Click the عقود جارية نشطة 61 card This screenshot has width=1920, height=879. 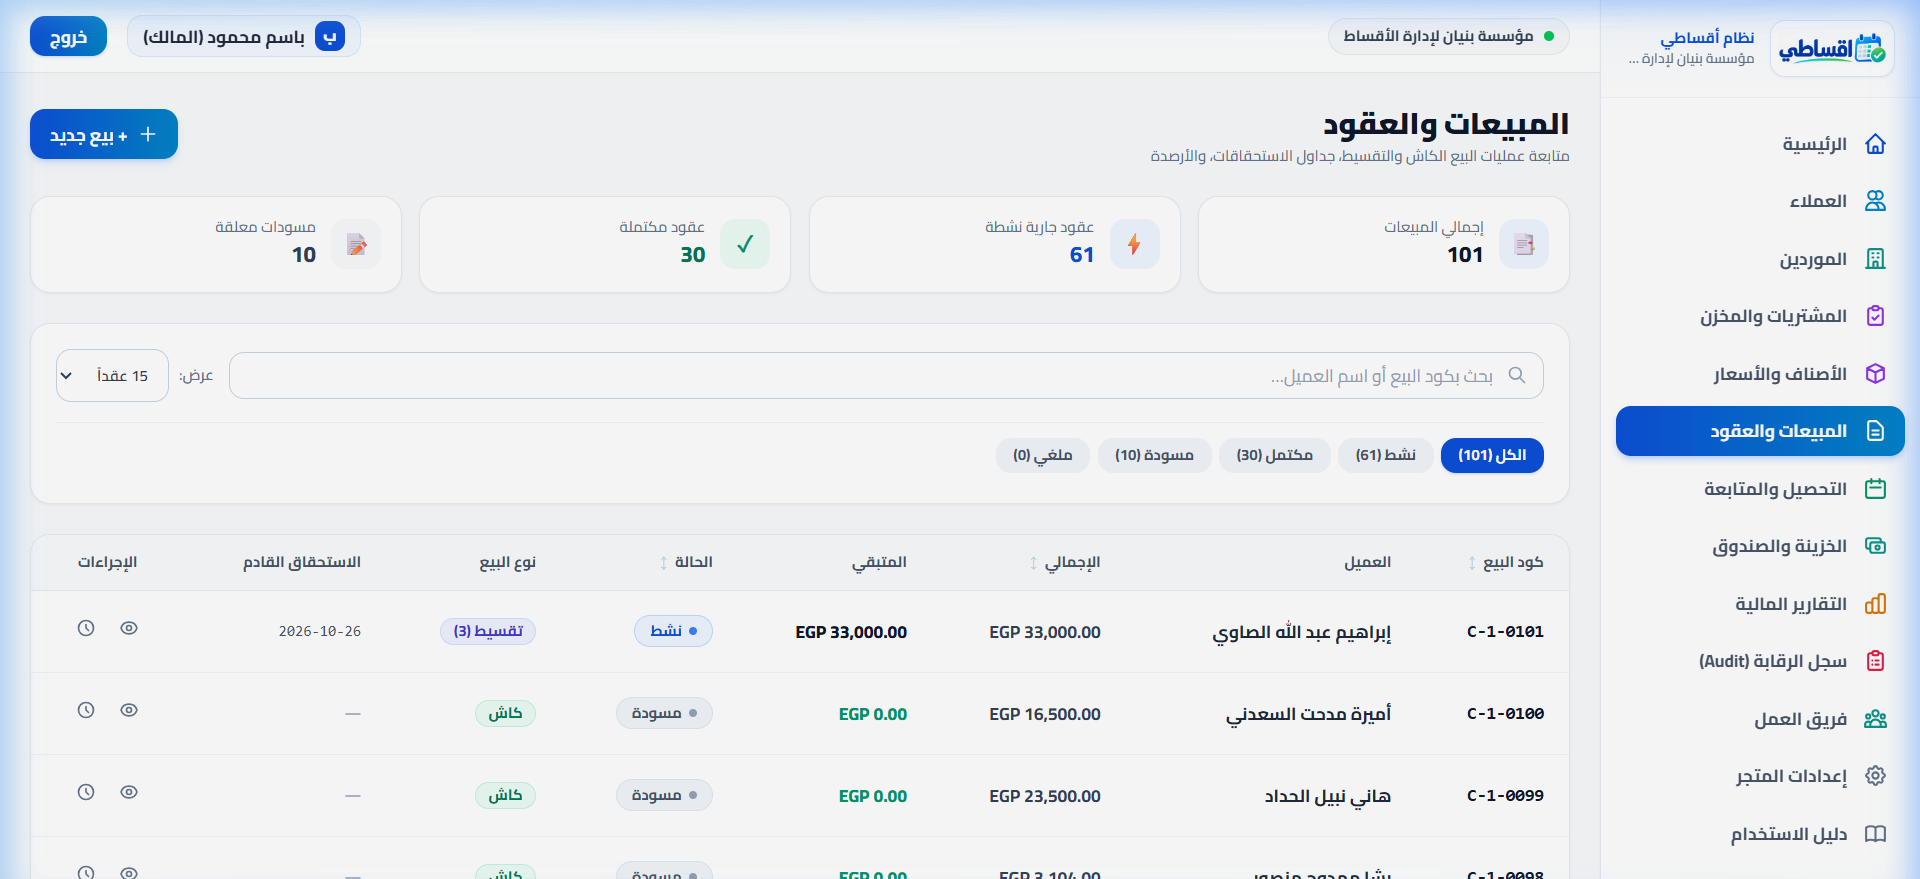(995, 244)
